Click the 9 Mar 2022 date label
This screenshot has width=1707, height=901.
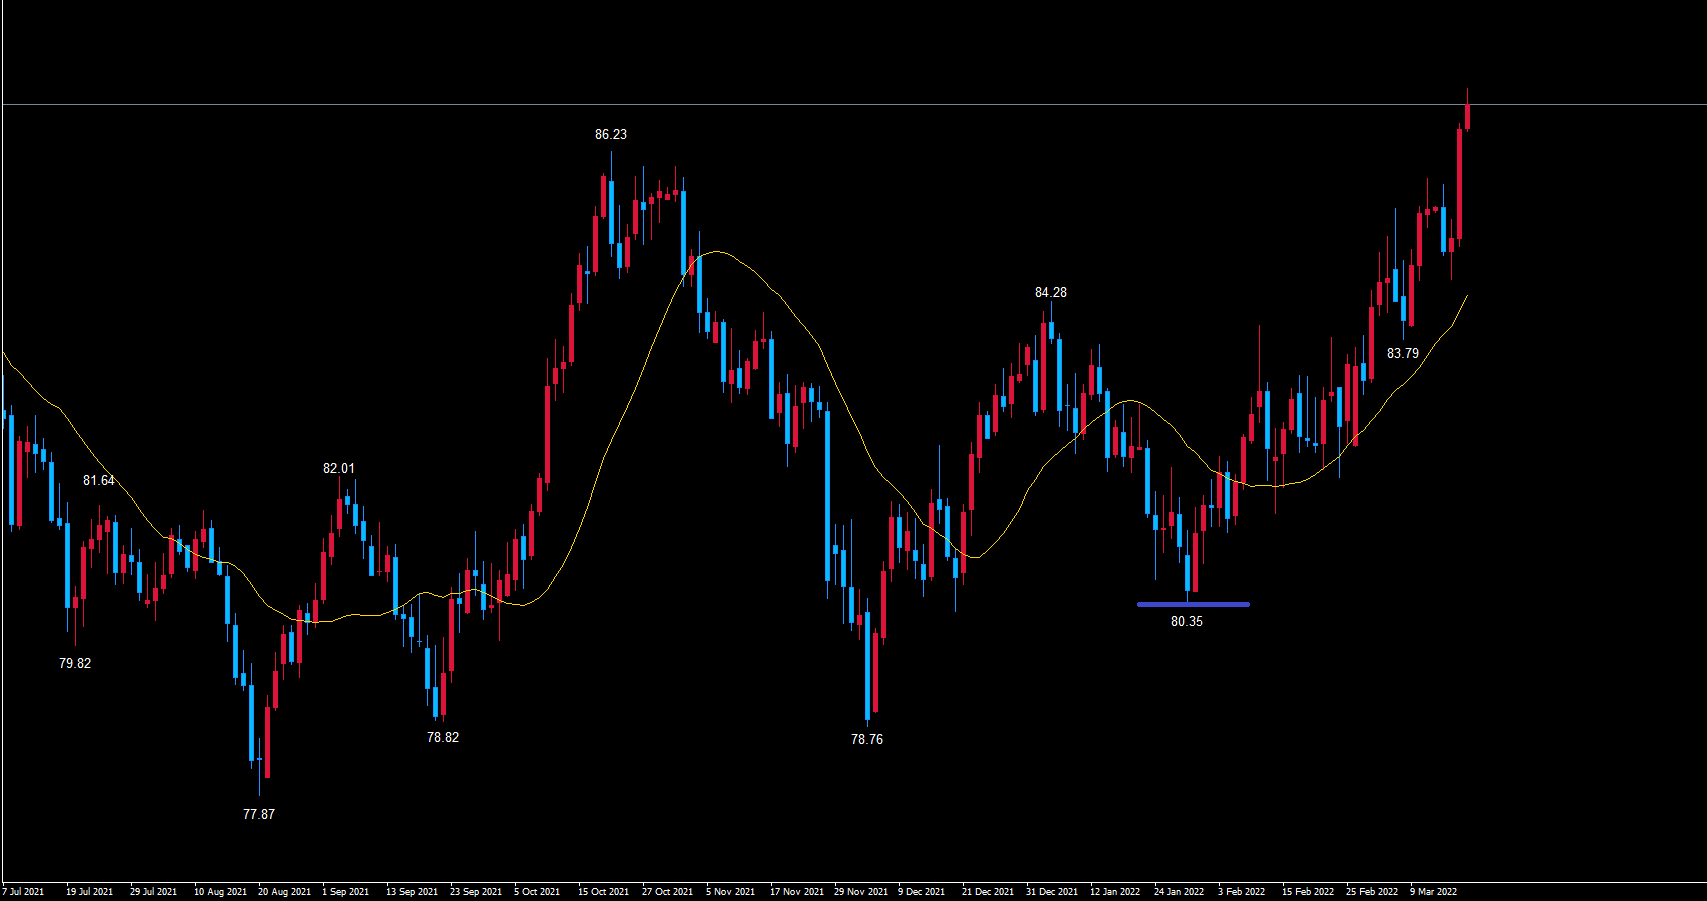[1433, 891]
